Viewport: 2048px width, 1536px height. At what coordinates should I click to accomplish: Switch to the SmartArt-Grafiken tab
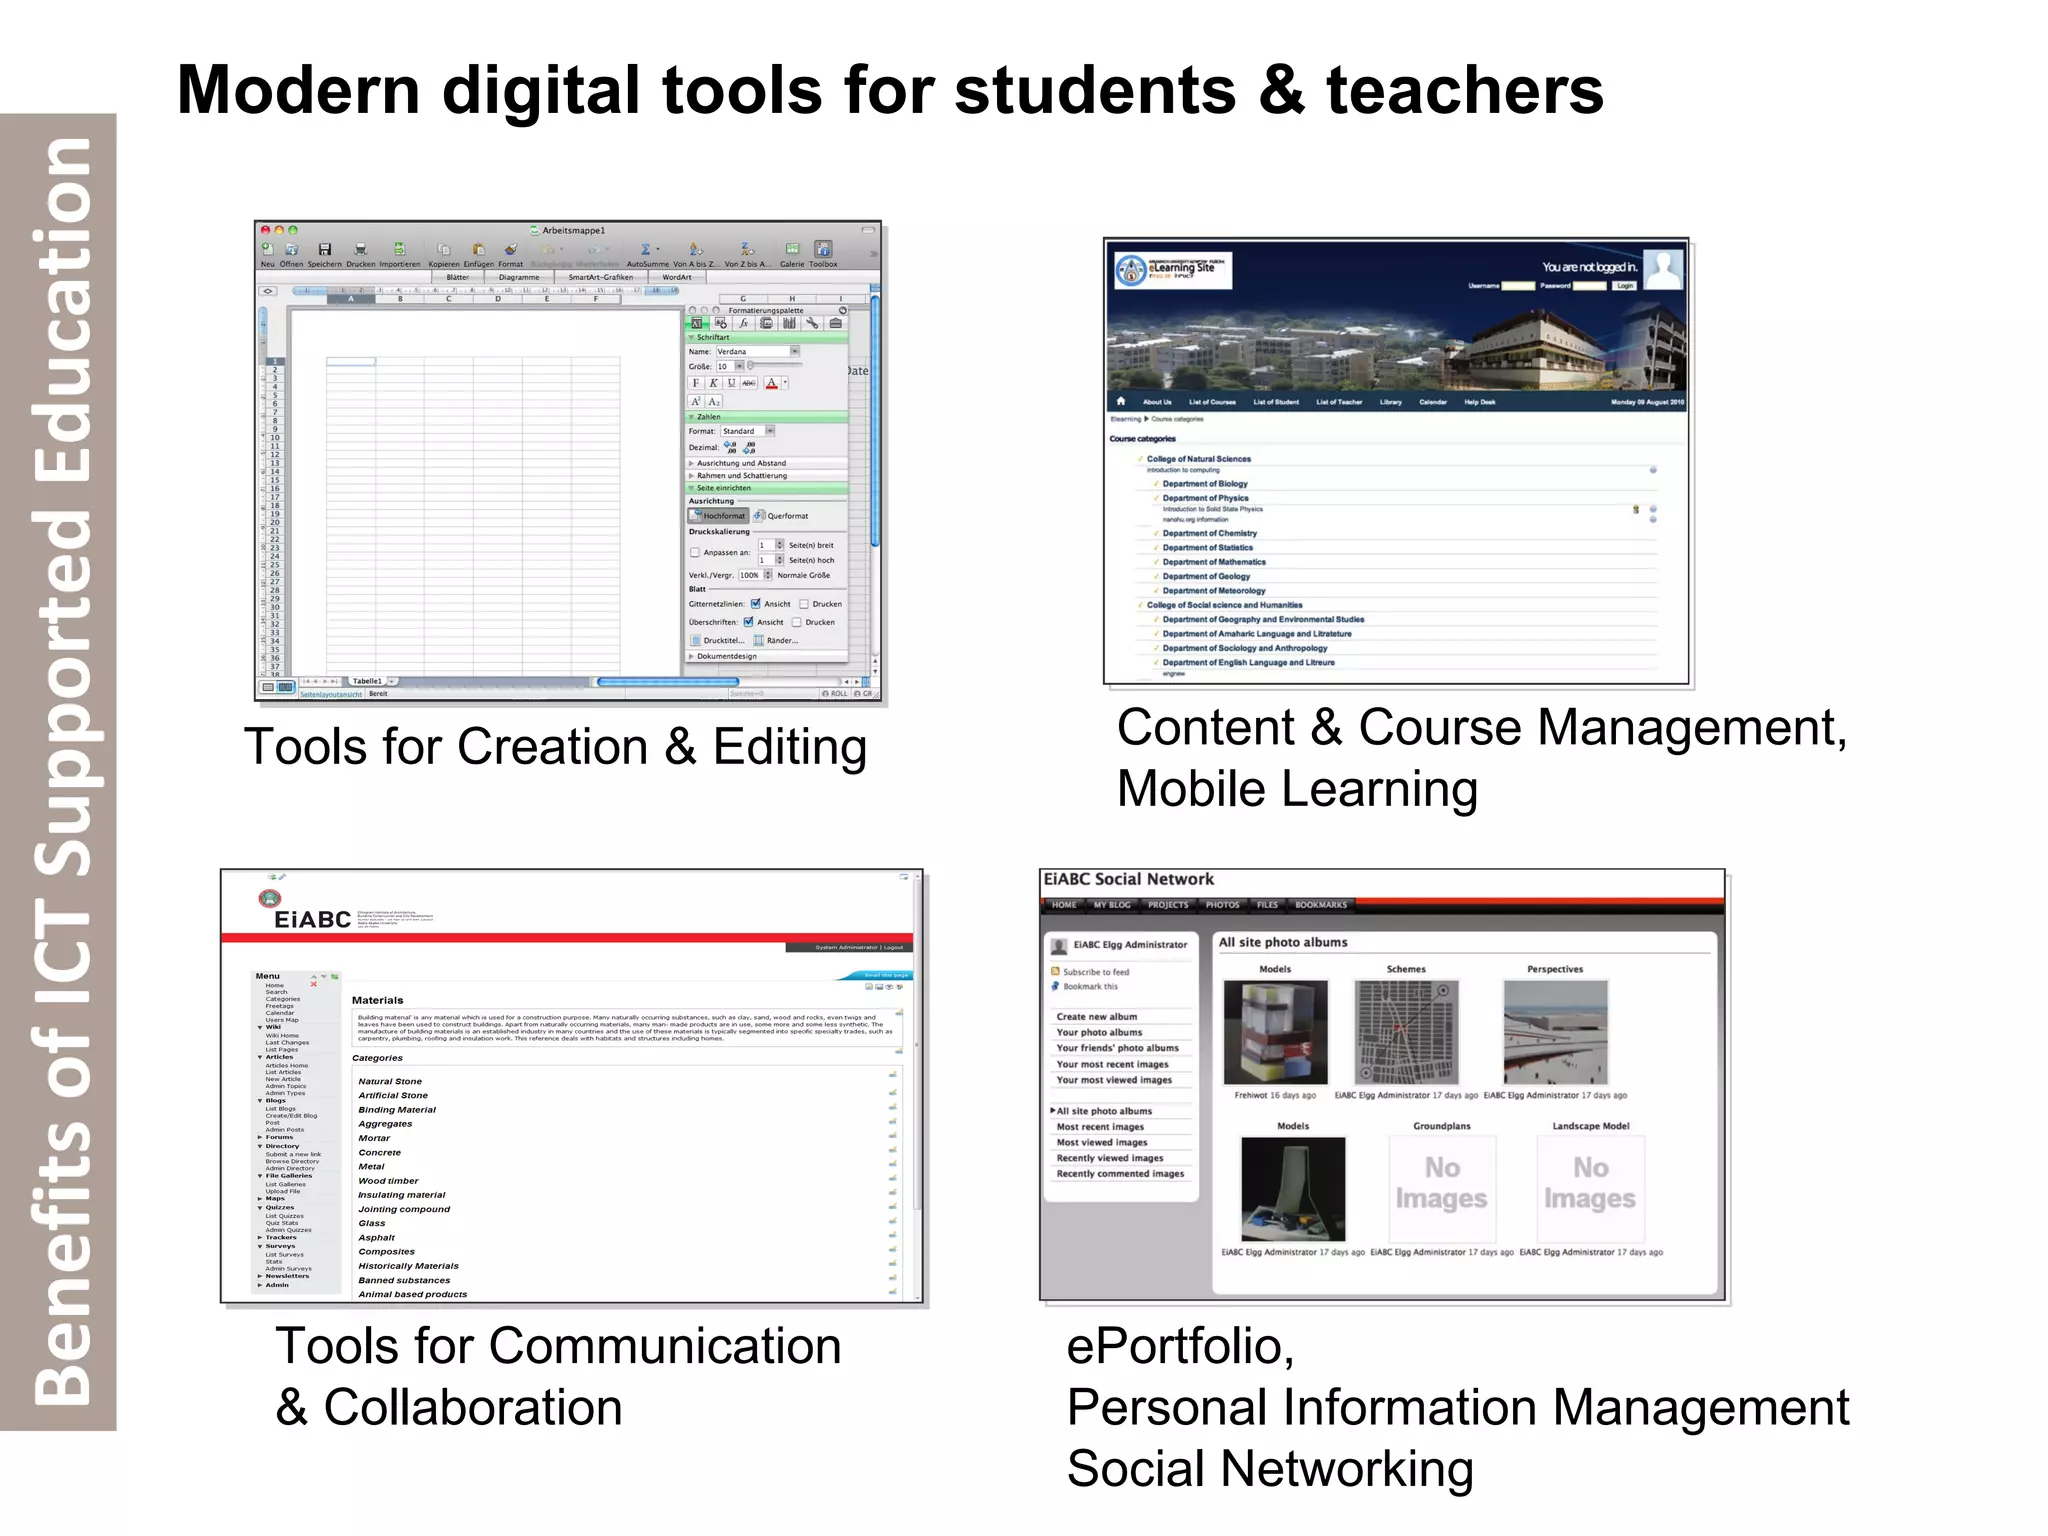pyautogui.click(x=600, y=277)
